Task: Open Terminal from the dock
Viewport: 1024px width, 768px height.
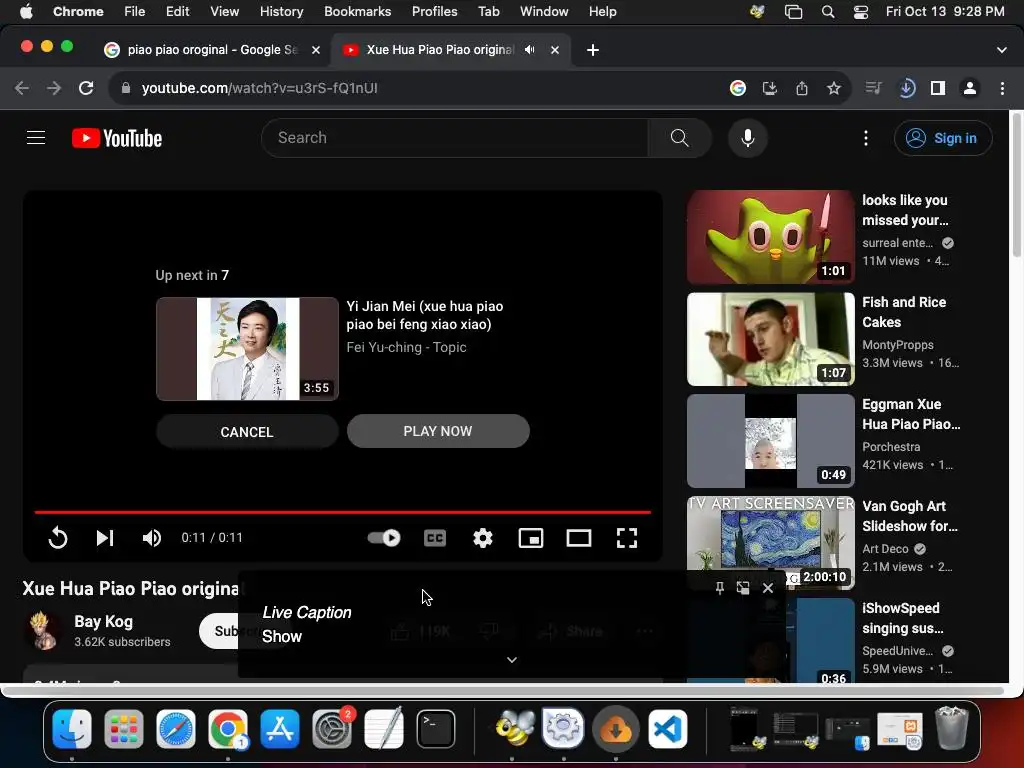Action: pos(436,729)
